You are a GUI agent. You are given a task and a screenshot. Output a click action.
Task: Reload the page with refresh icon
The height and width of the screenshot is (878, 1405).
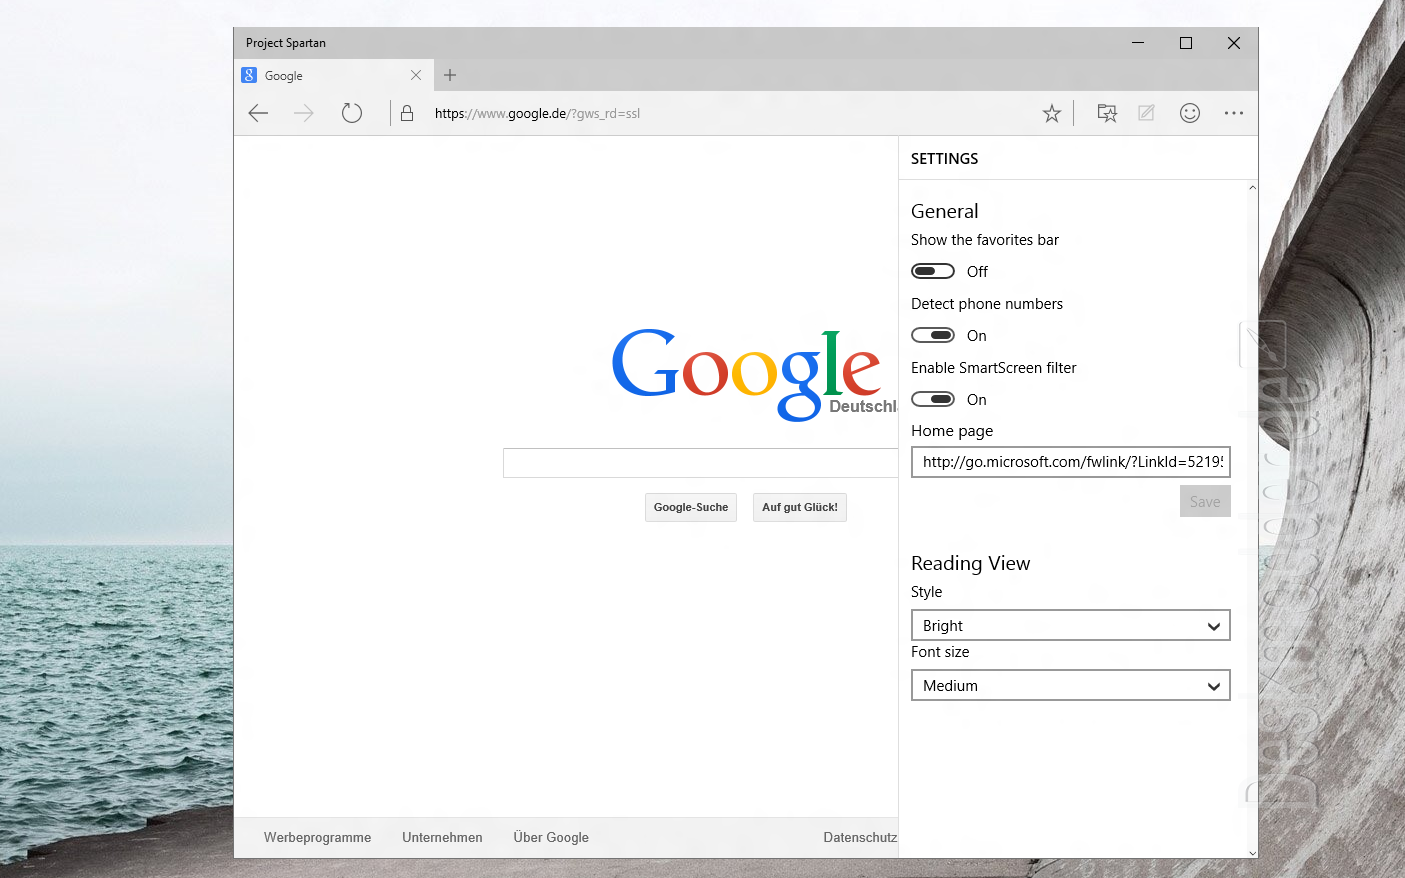pyautogui.click(x=351, y=113)
